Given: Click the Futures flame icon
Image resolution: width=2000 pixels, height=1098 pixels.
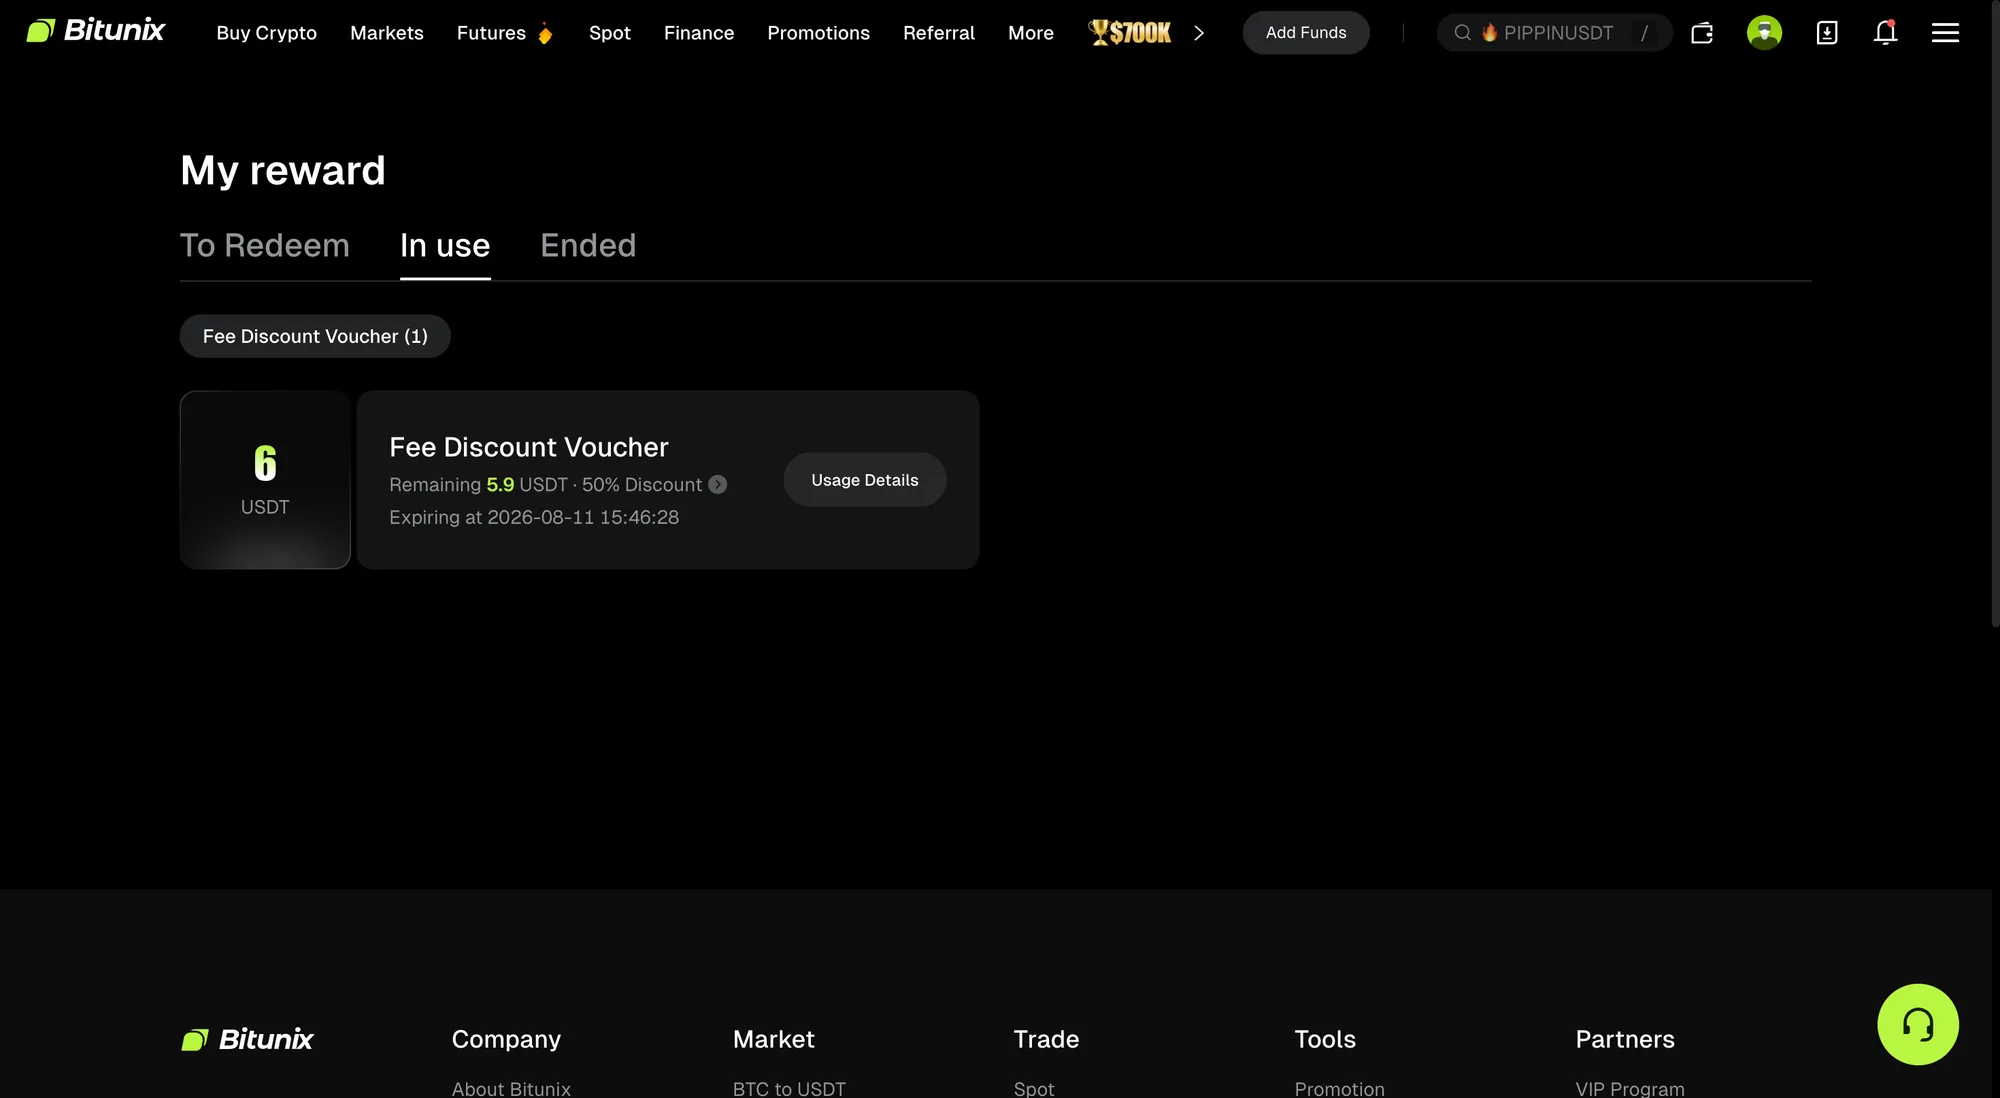Looking at the screenshot, I should 545,34.
